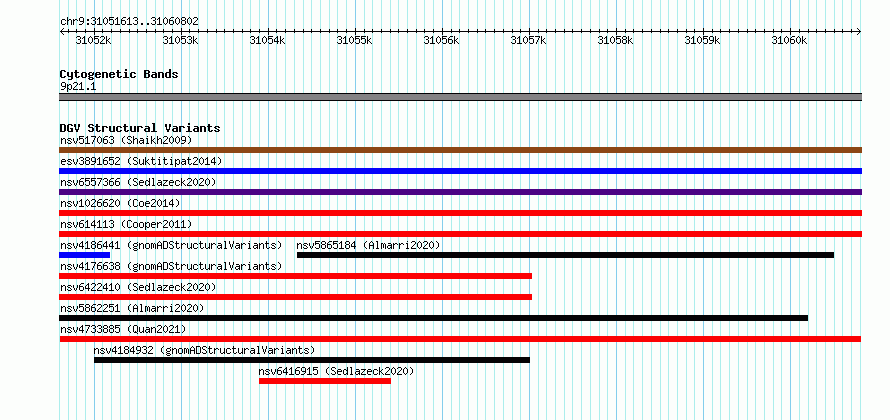Click the red nsv1026620 variant bar

(x=460, y=213)
